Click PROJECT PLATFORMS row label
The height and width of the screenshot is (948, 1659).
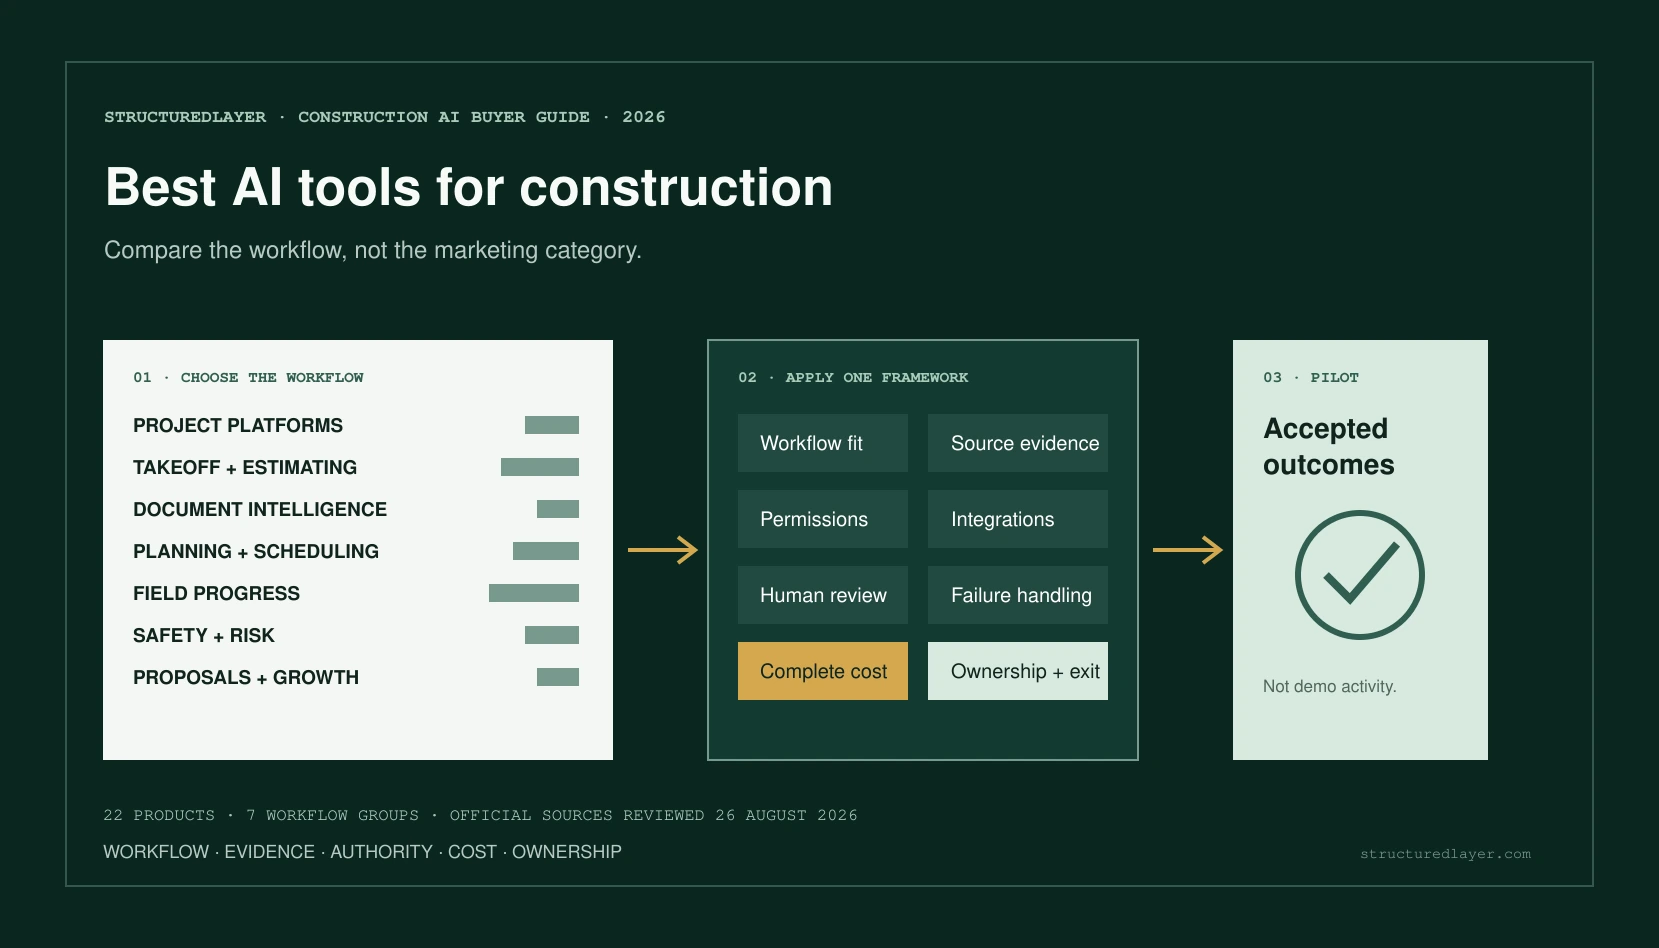tap(238, 425)
